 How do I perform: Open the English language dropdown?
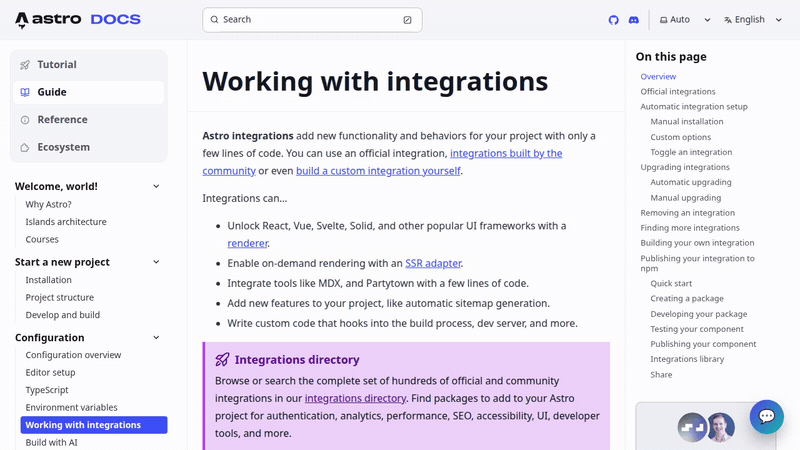pos(753,20)
